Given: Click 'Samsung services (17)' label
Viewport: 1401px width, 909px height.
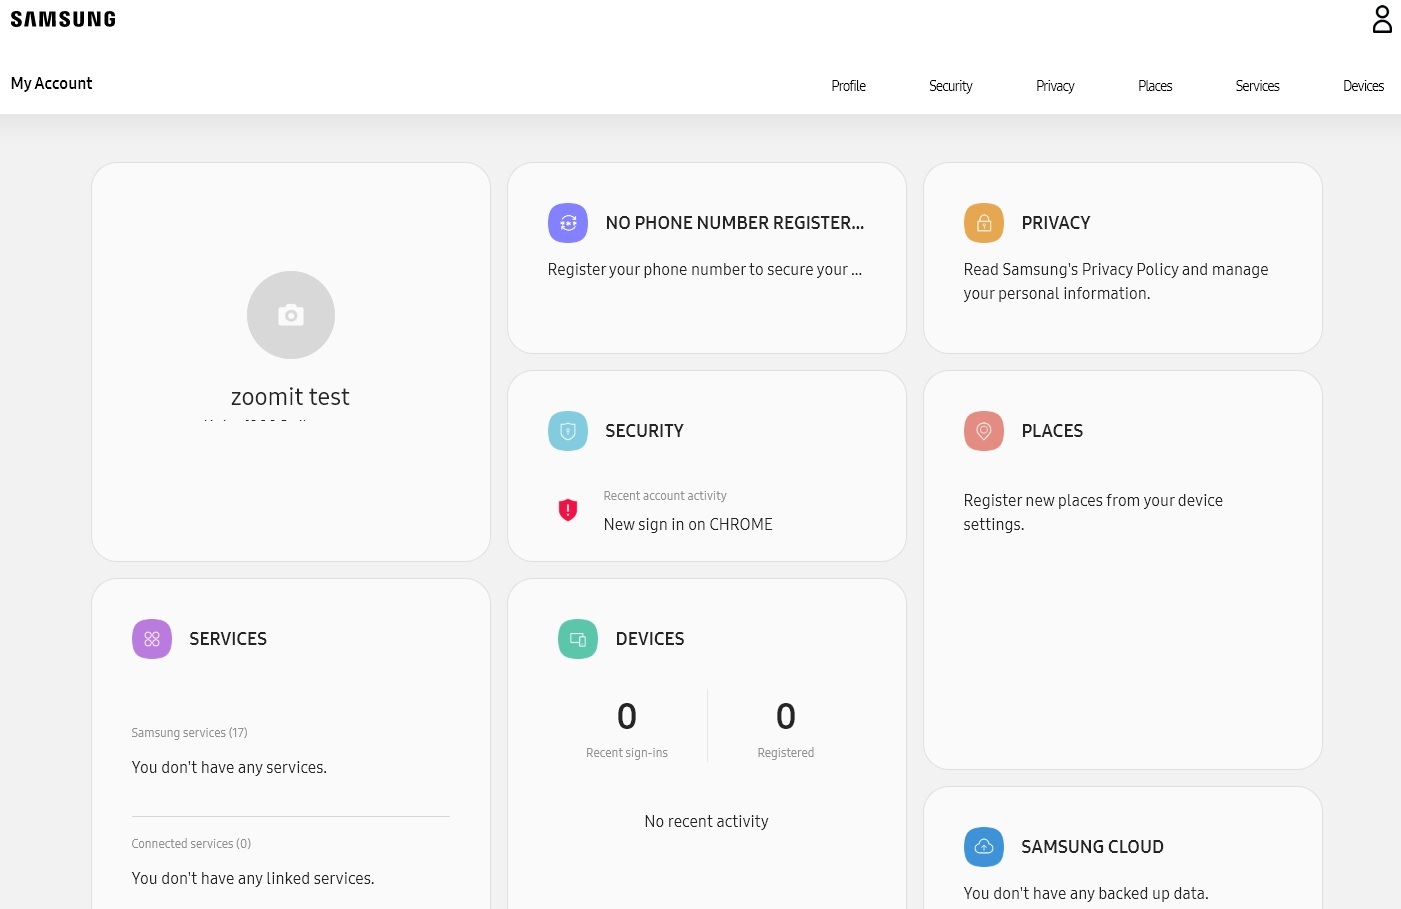Looking at the screenshot, I should click(x=189, y=733).
